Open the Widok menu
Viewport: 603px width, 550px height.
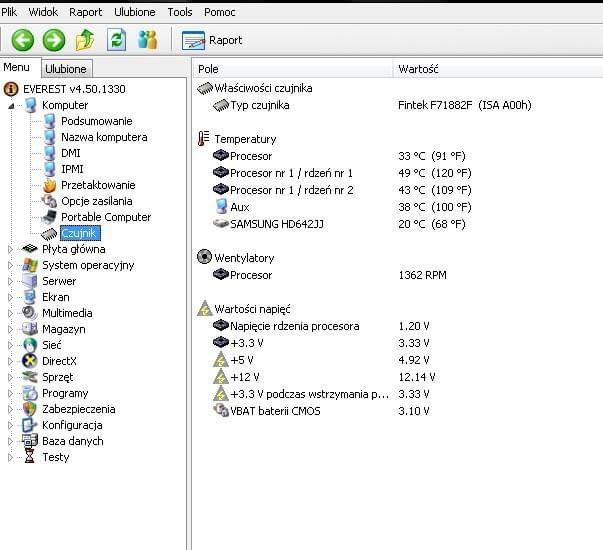(43, 12)
